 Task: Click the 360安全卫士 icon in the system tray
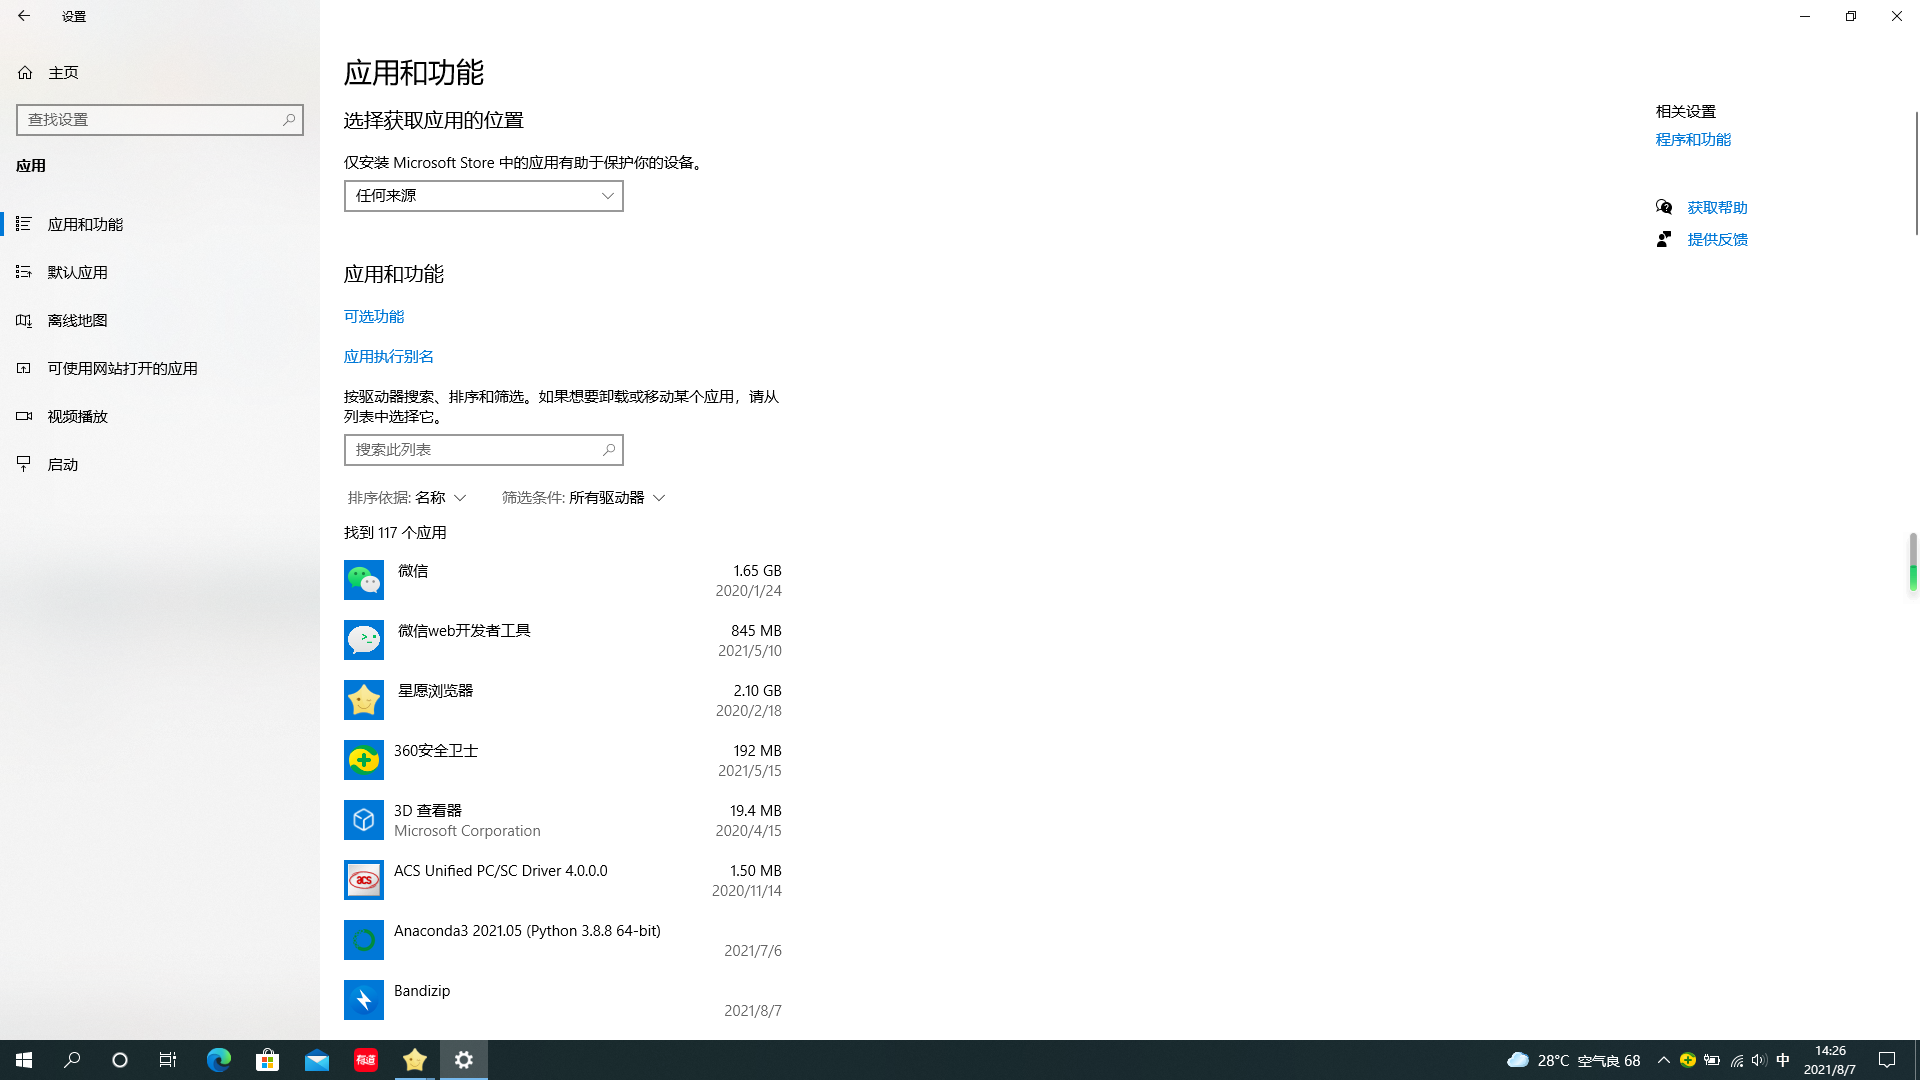point(1688,1060)
